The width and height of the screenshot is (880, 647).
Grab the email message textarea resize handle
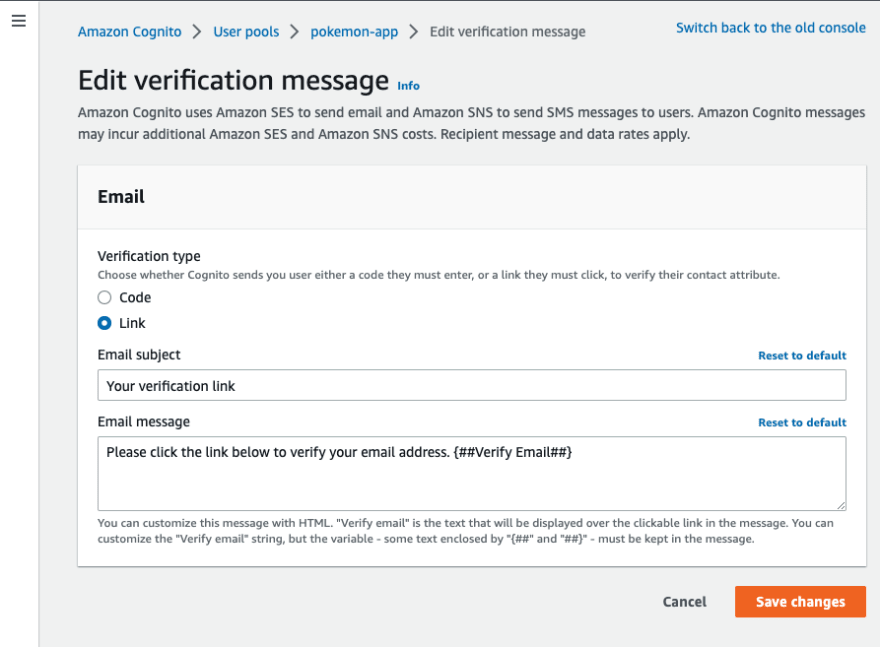pos(841,505)
